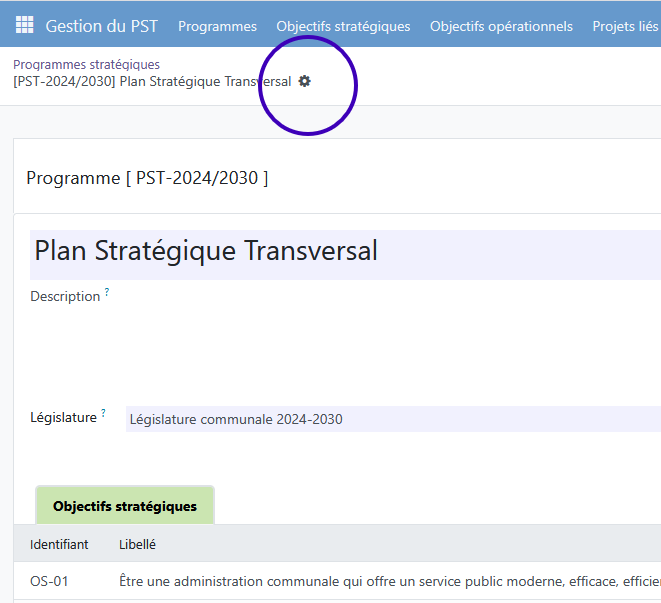Sort by the Identifiant column header
The image size is (661, 603).
point(59,544)
